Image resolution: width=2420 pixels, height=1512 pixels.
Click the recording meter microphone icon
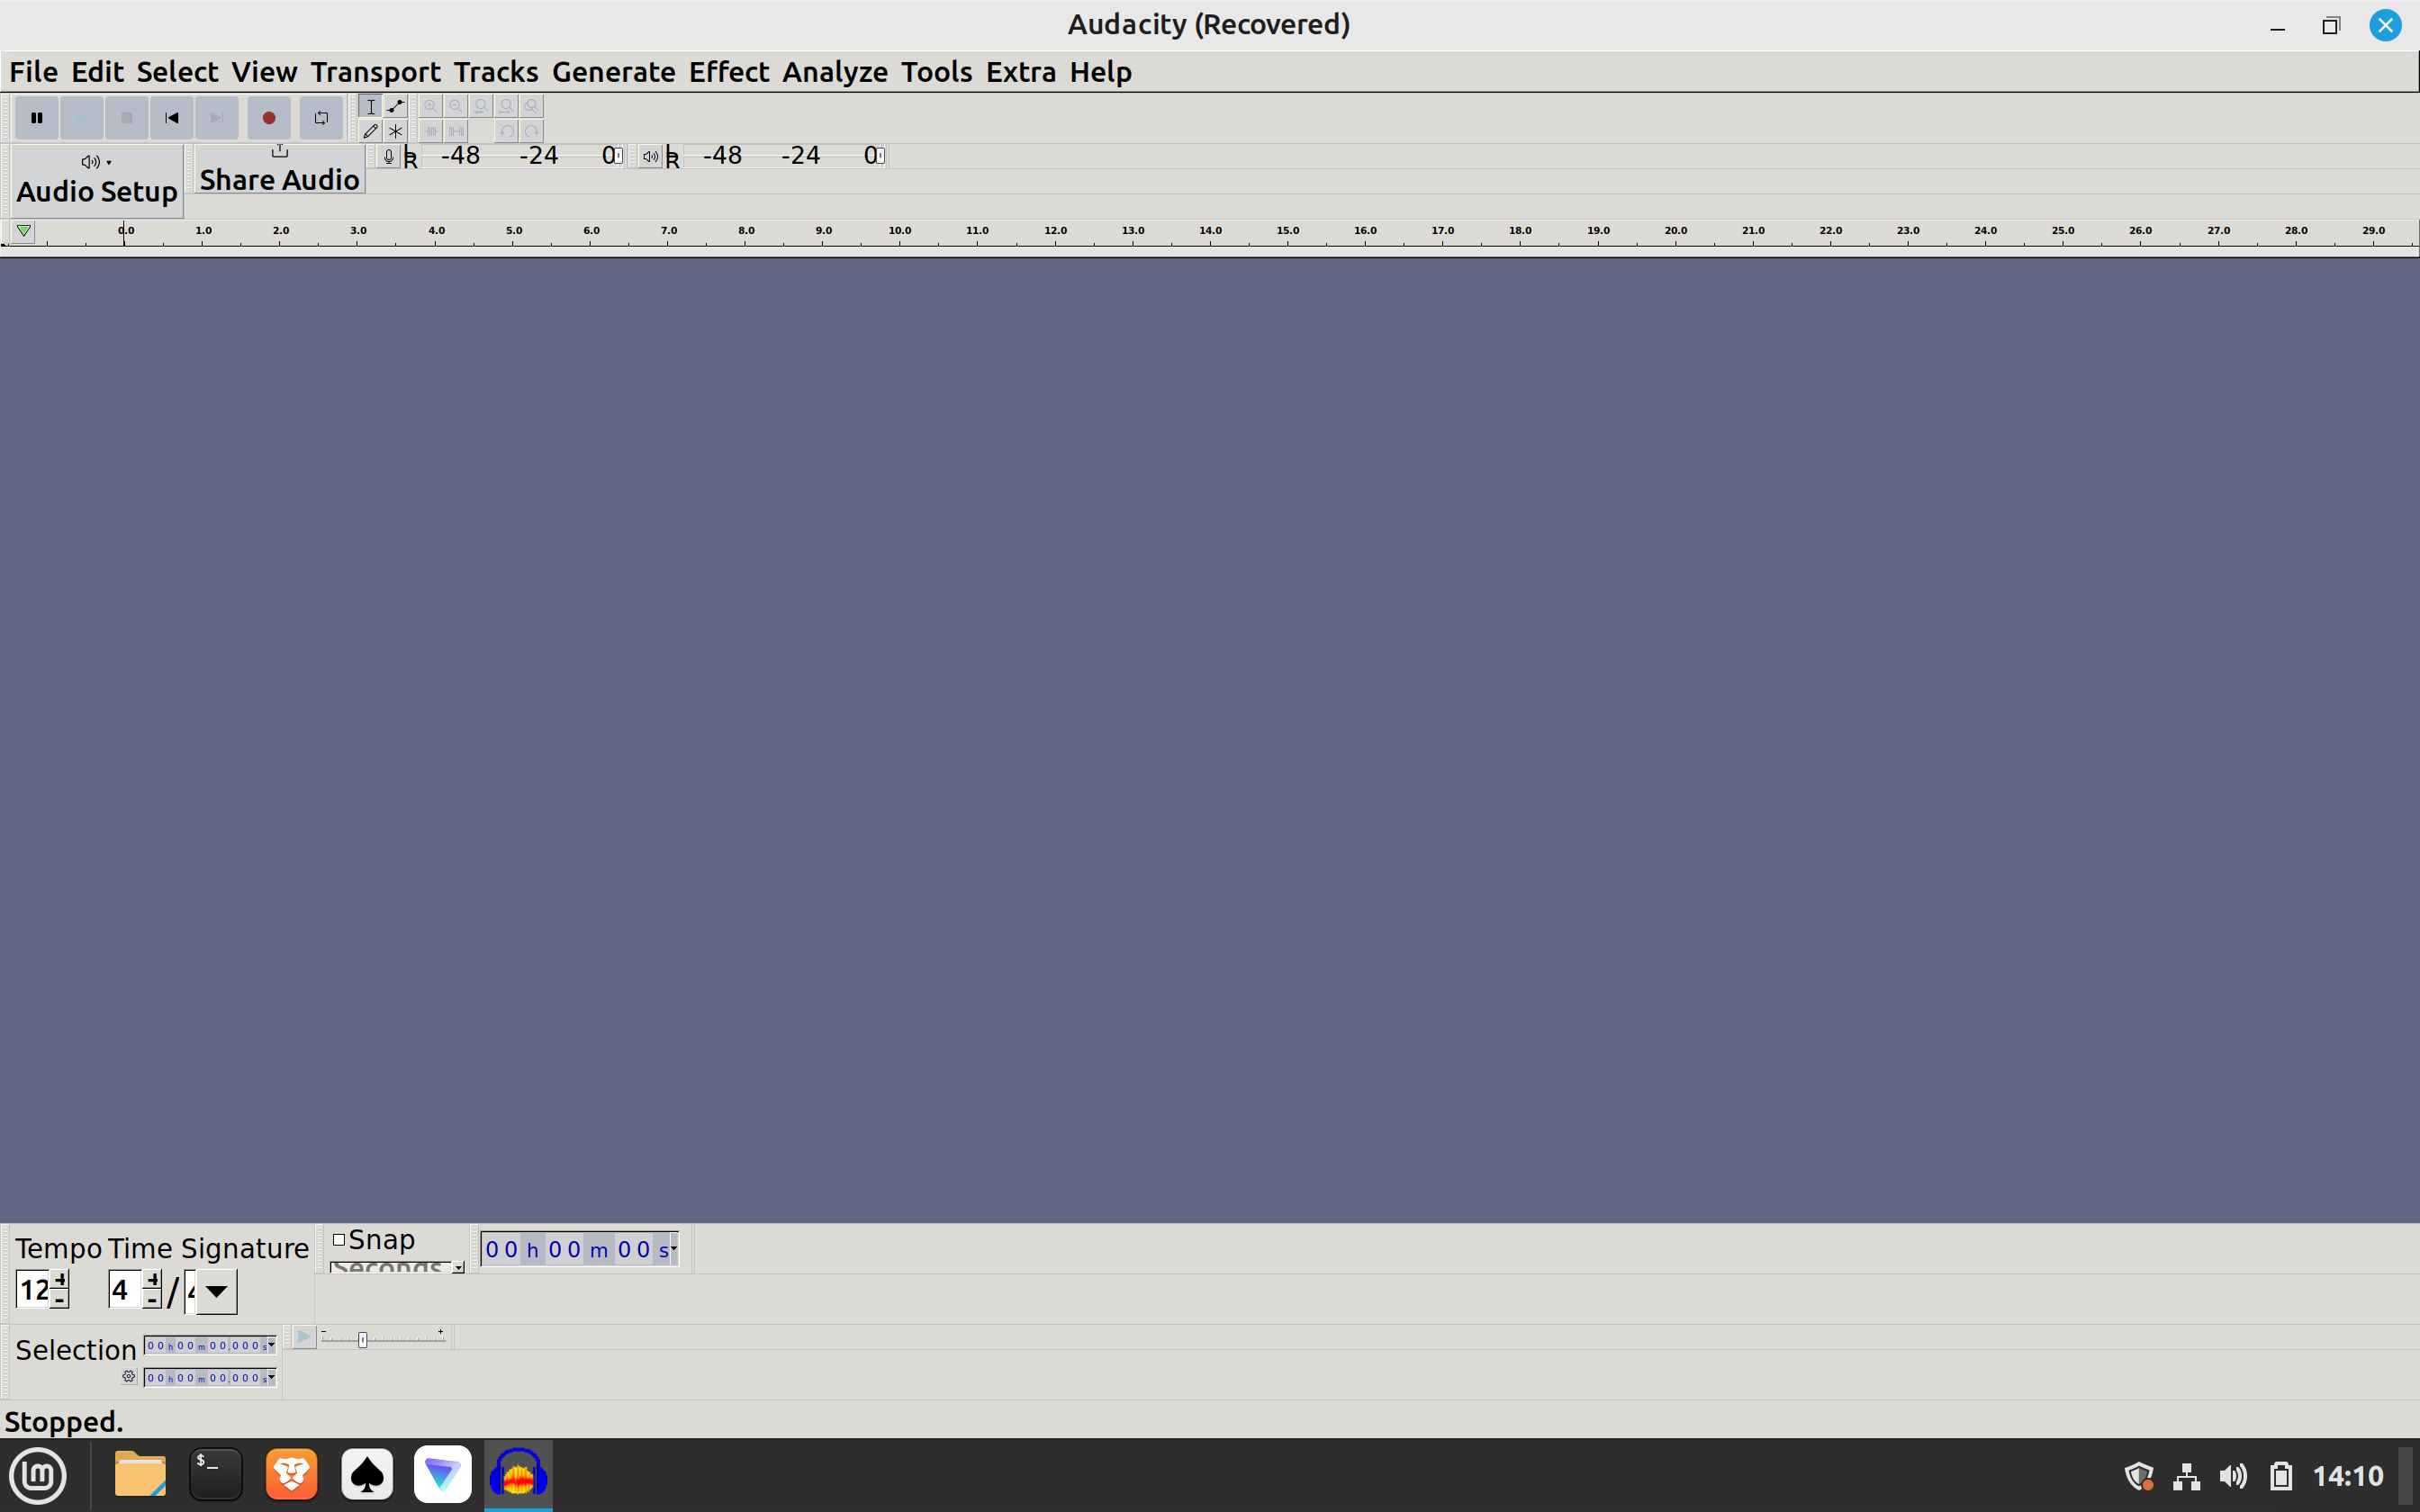(389, 156)
